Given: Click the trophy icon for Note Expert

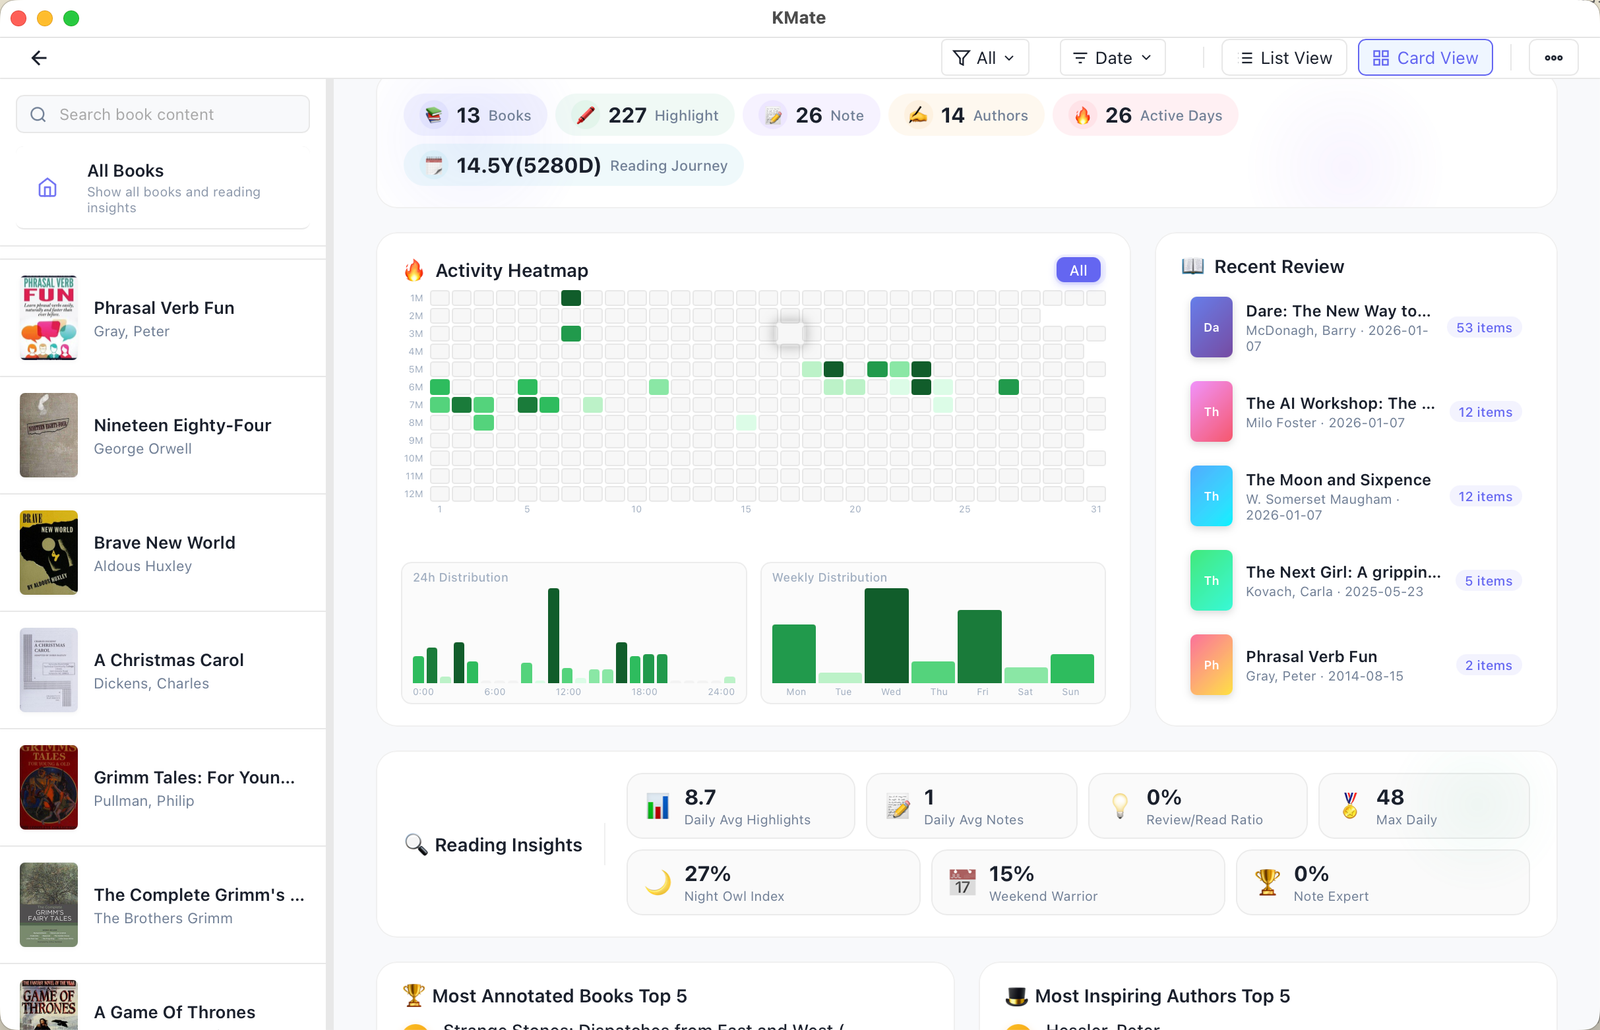Looking at the screenshot, I should click(1267, 882).
